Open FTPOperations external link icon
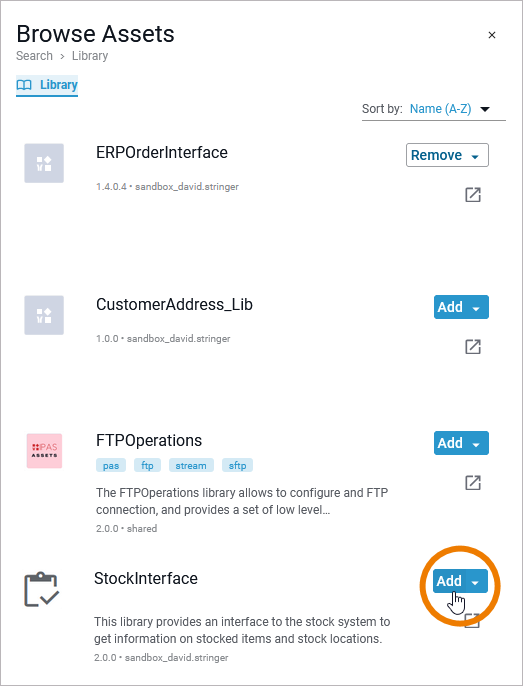The height and width of the screenshot is (686, 523). [x=473, y=483]
